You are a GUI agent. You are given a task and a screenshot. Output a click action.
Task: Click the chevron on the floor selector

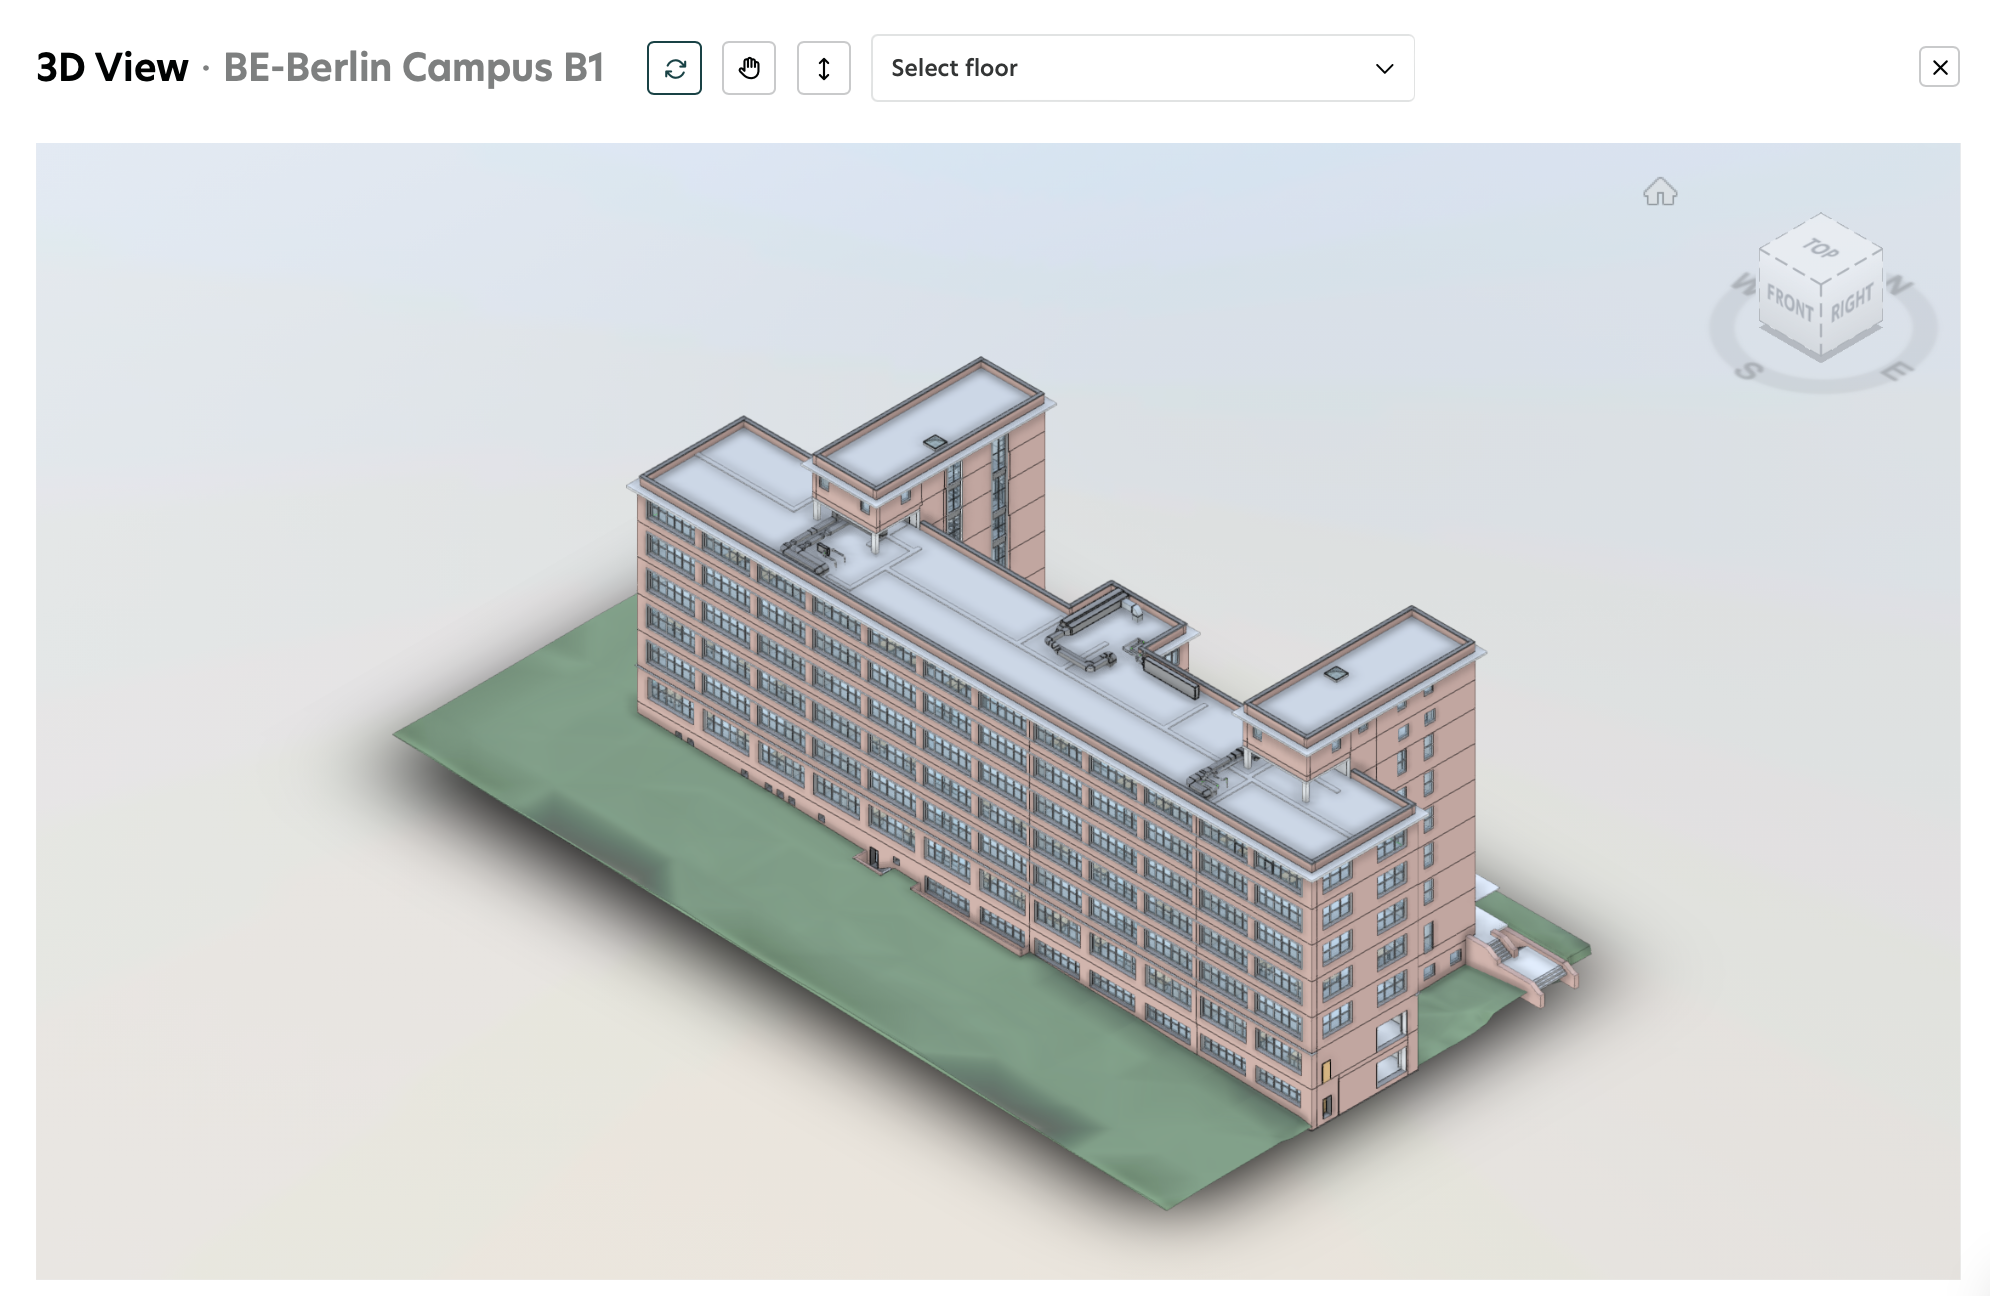tap(1383, 68)
